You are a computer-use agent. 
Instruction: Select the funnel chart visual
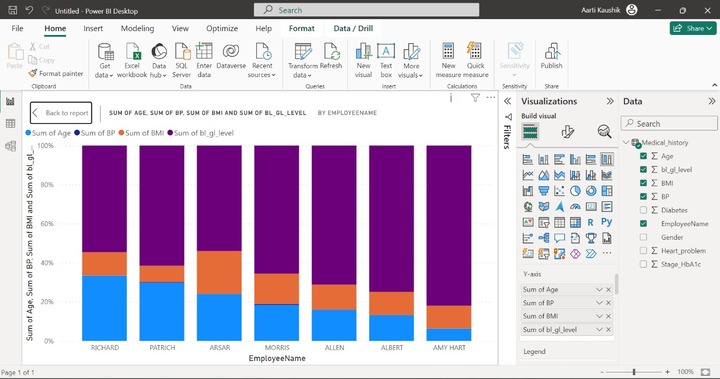click(x=544, y=191)
